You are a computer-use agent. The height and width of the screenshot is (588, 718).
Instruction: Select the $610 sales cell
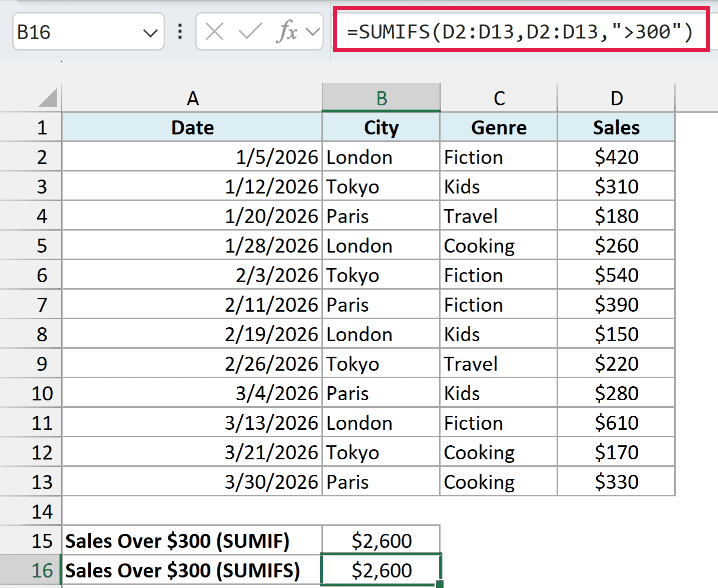point(616,423)
